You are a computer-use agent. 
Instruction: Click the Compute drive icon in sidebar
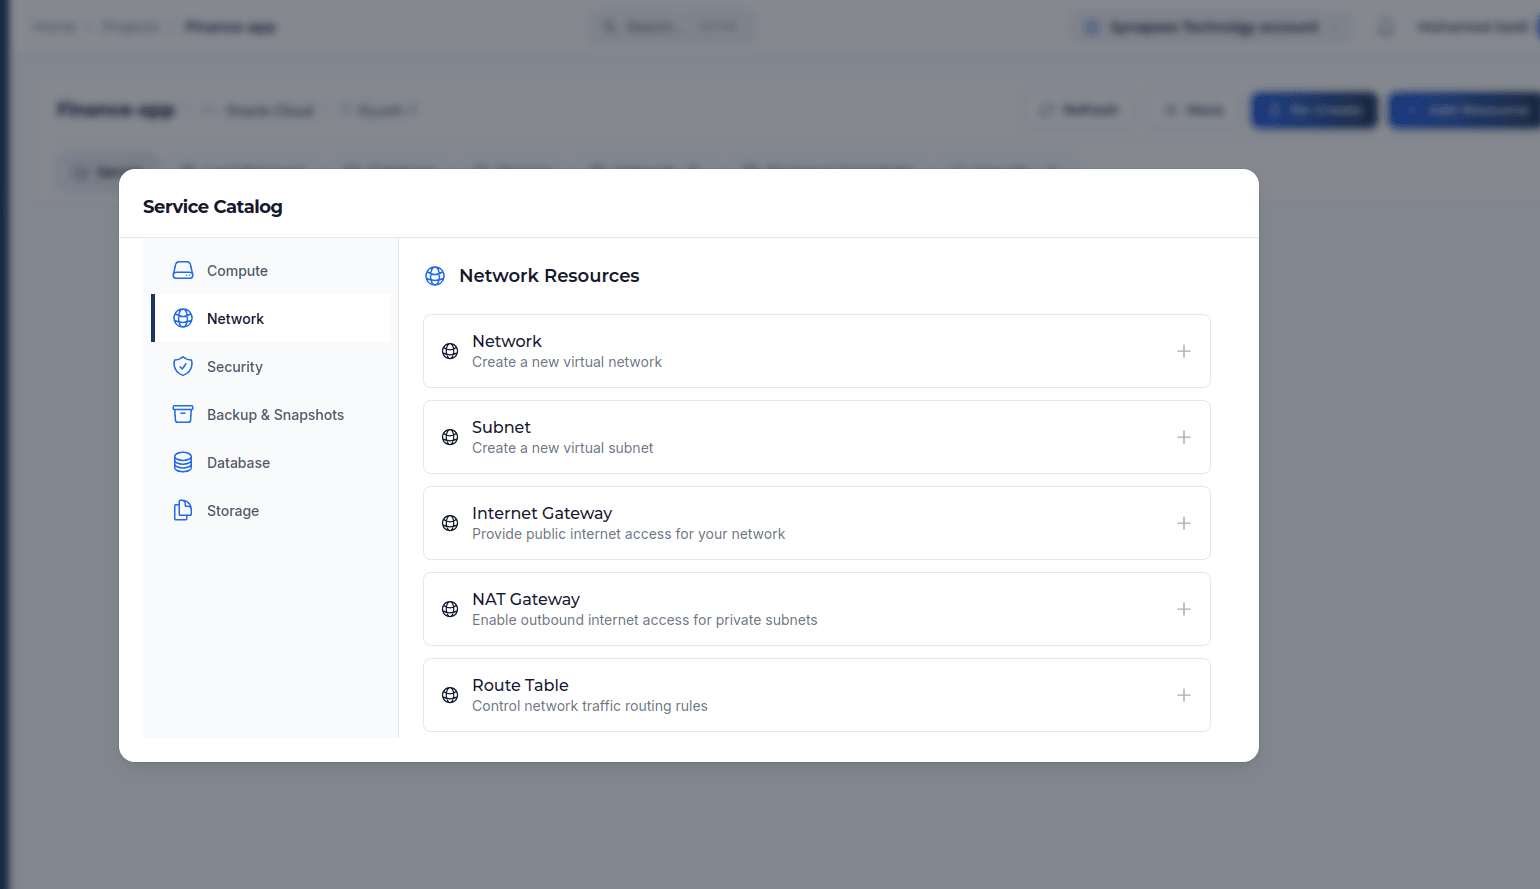click(183, 270)
